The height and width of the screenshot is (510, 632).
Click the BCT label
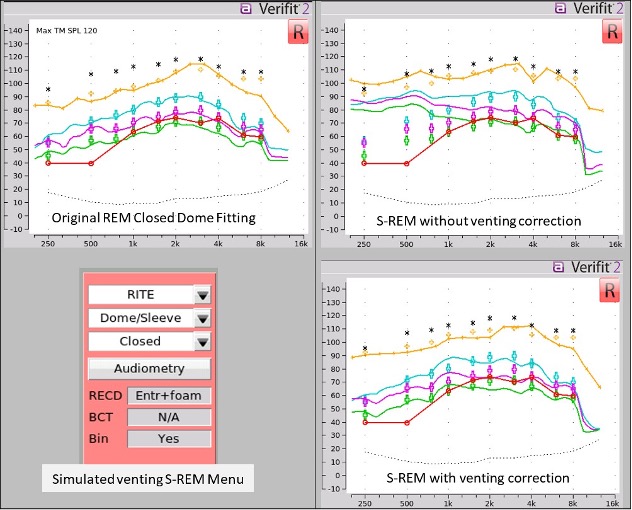pyautogui.click(x=101, y=417)
